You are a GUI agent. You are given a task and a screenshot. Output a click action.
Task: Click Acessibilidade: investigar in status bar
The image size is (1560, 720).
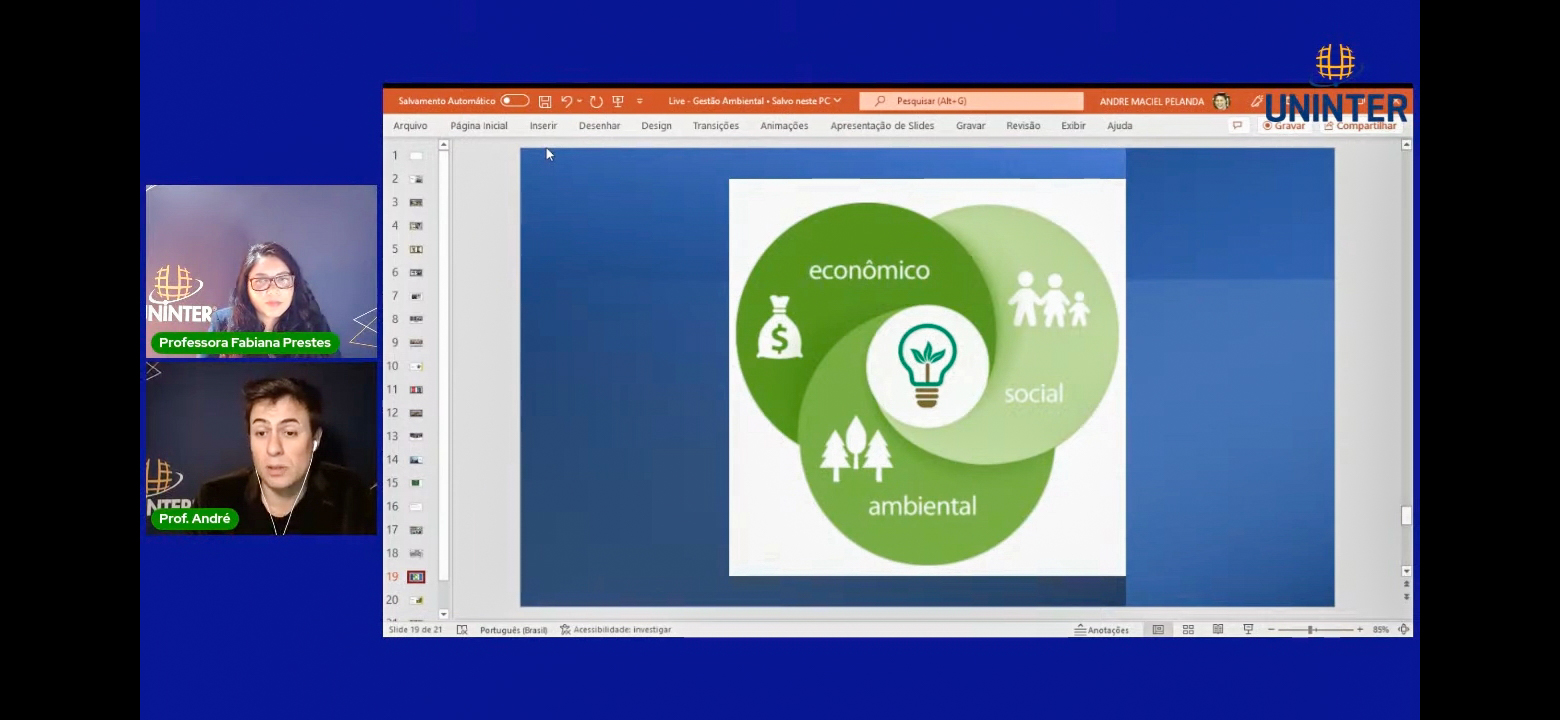click(615, 630)
